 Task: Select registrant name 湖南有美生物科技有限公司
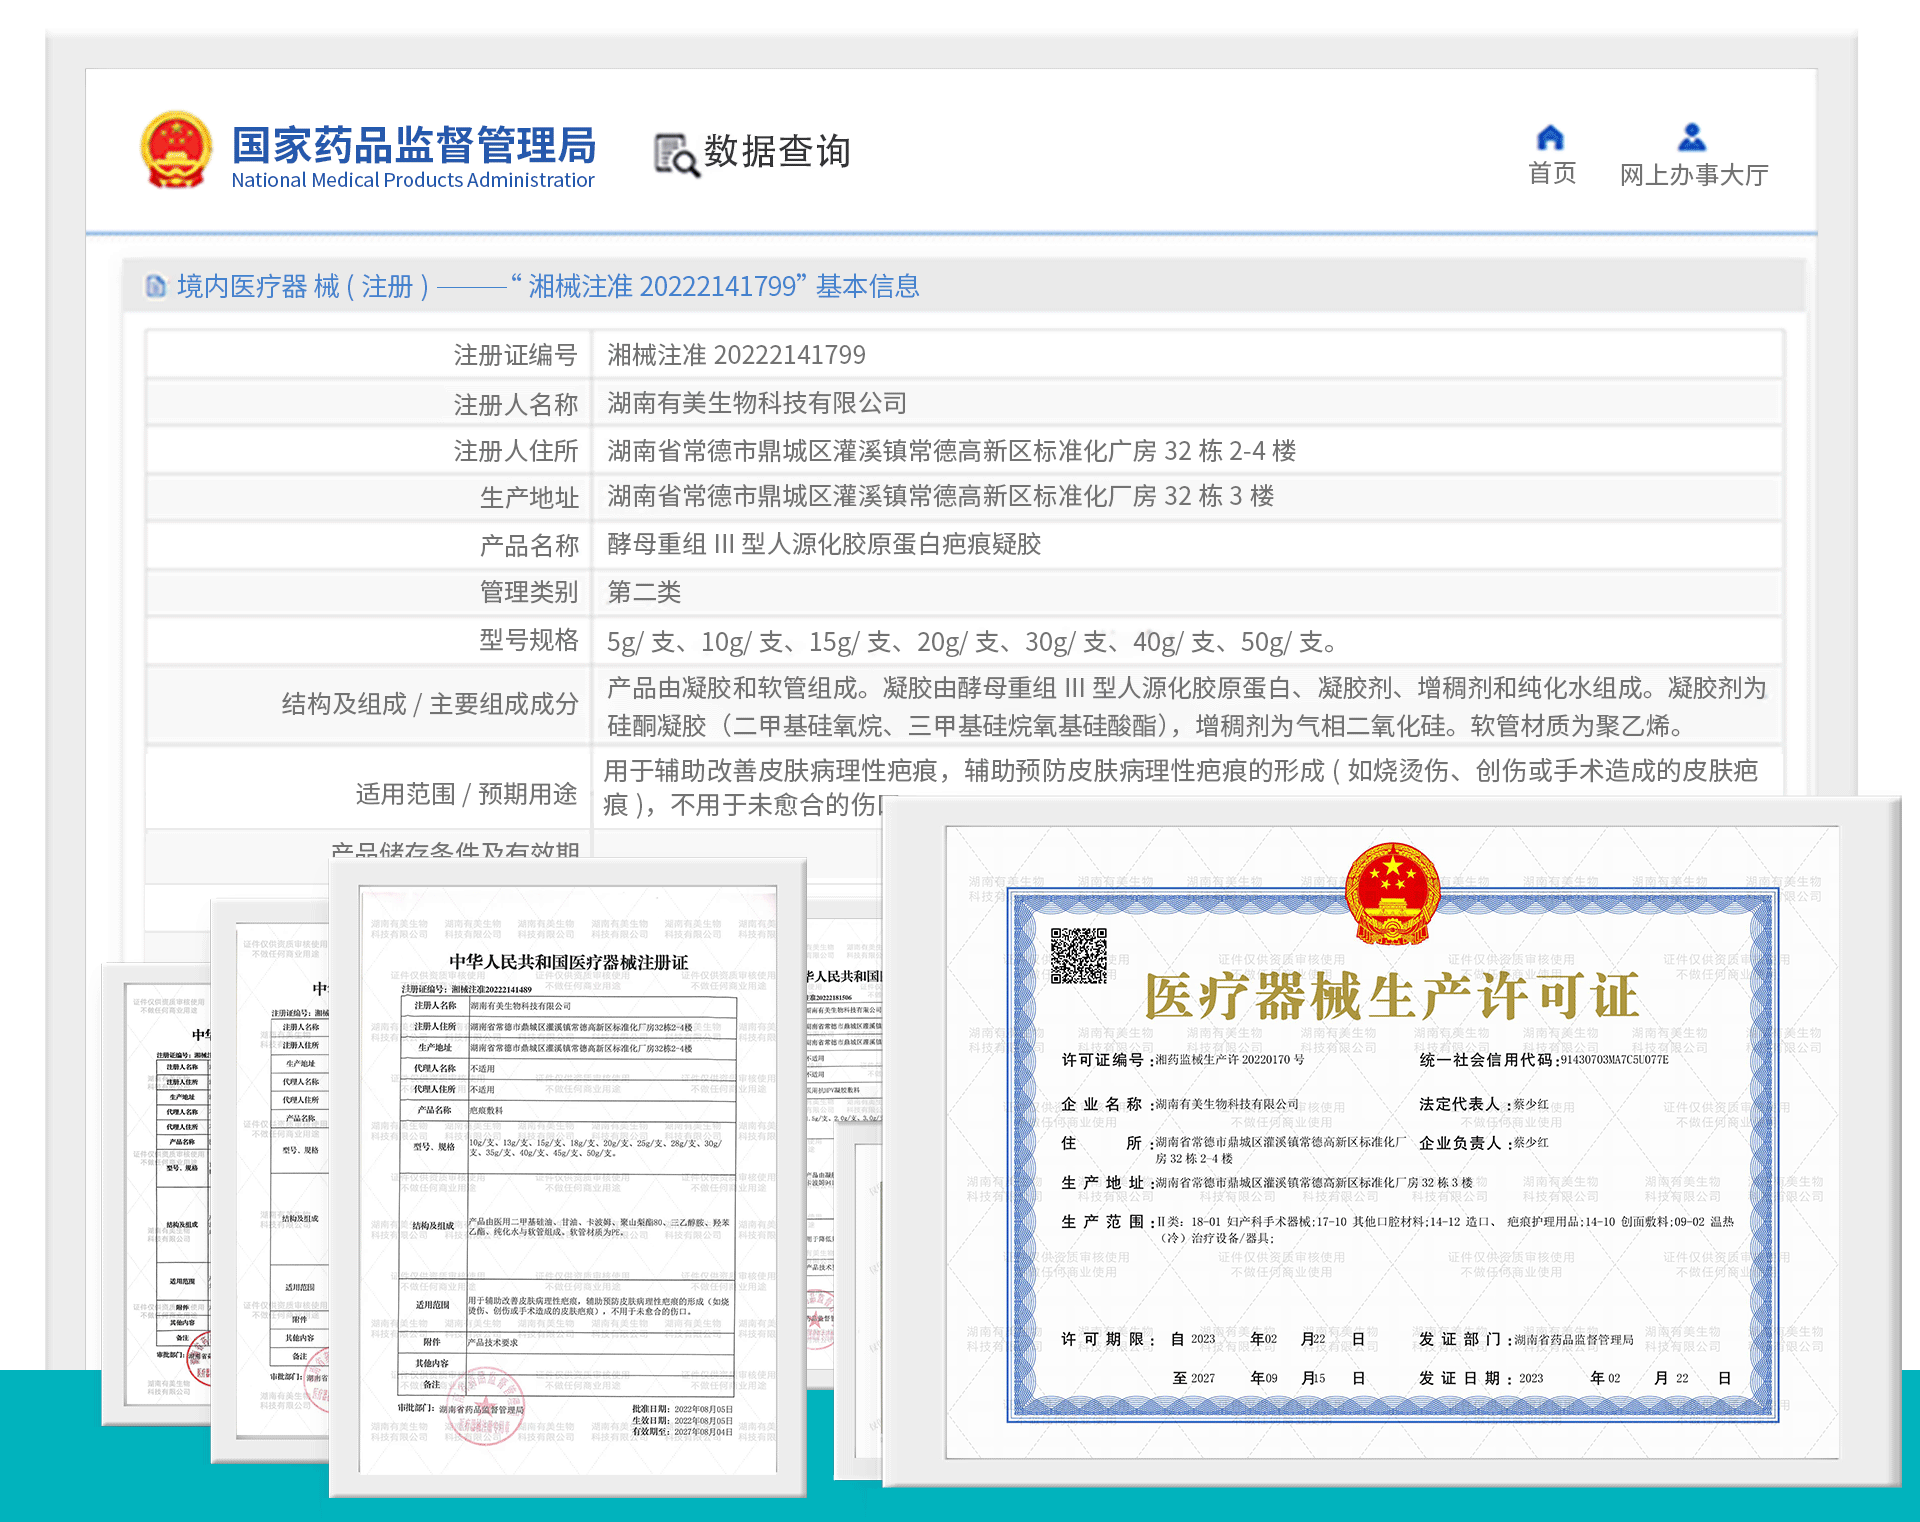click(x=757, y=403)
